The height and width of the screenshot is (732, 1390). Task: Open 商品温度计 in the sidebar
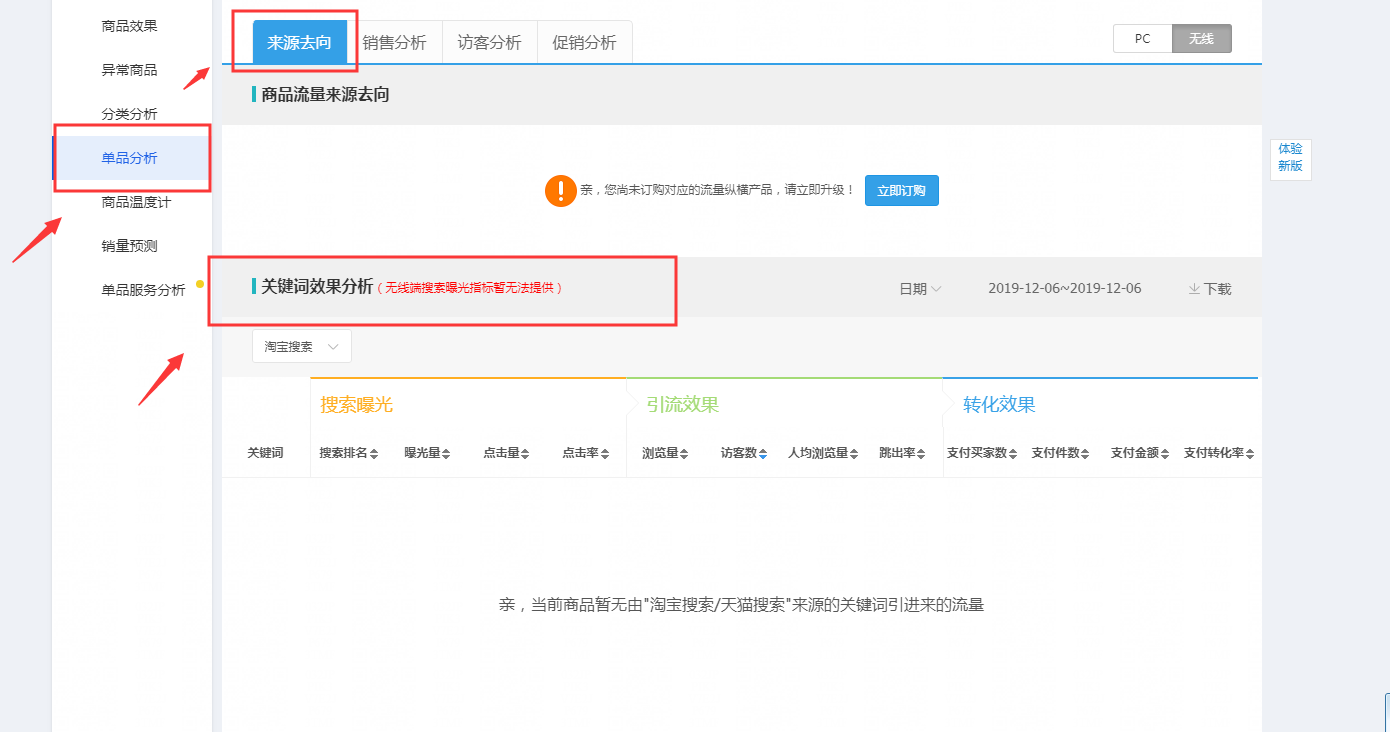point(136,202)
